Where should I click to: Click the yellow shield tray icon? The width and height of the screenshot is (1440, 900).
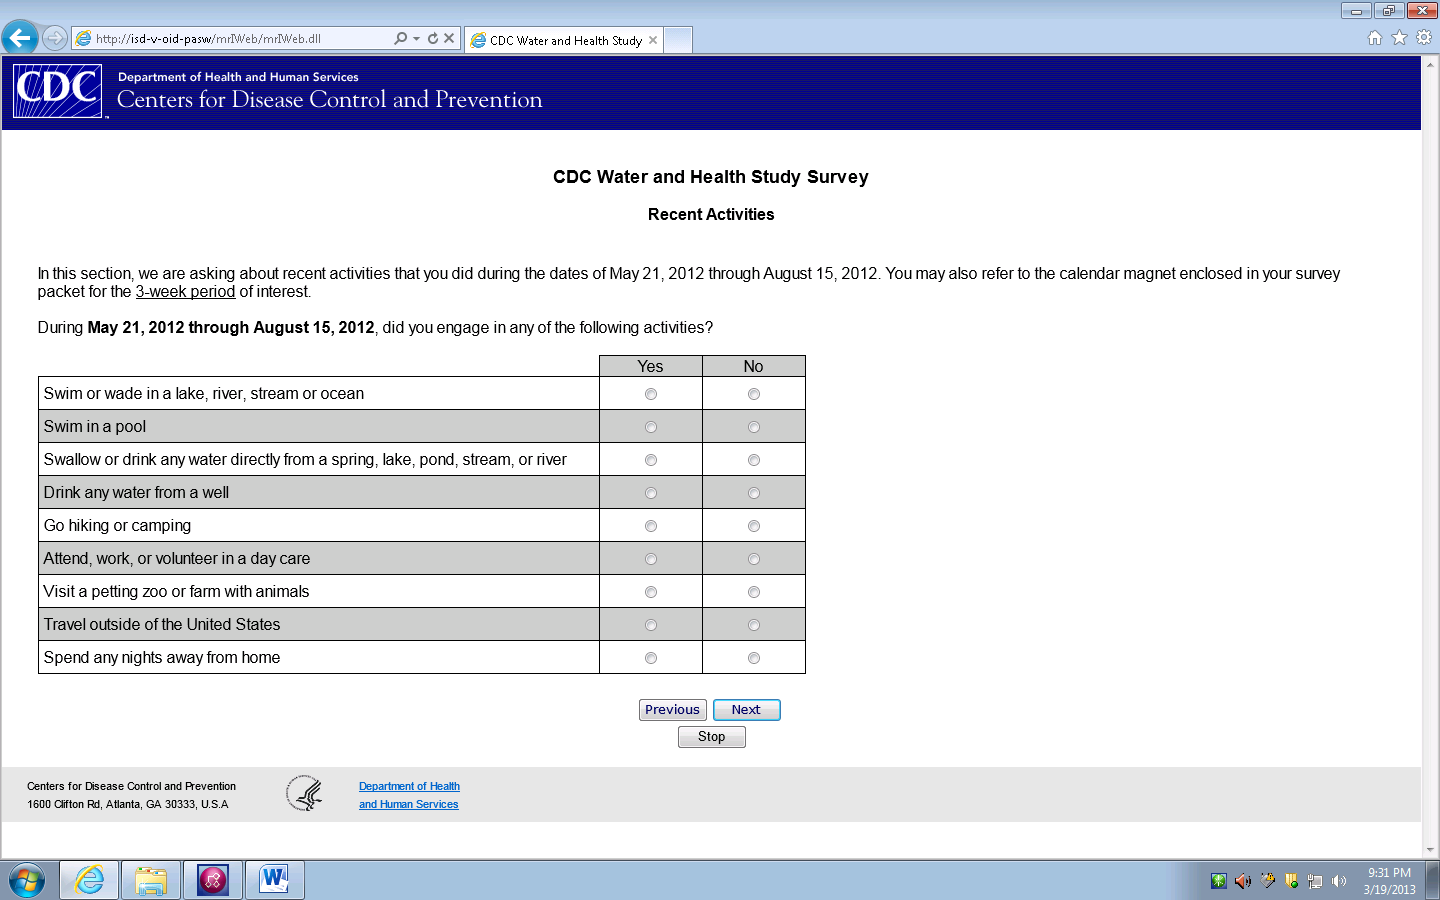1292,881
